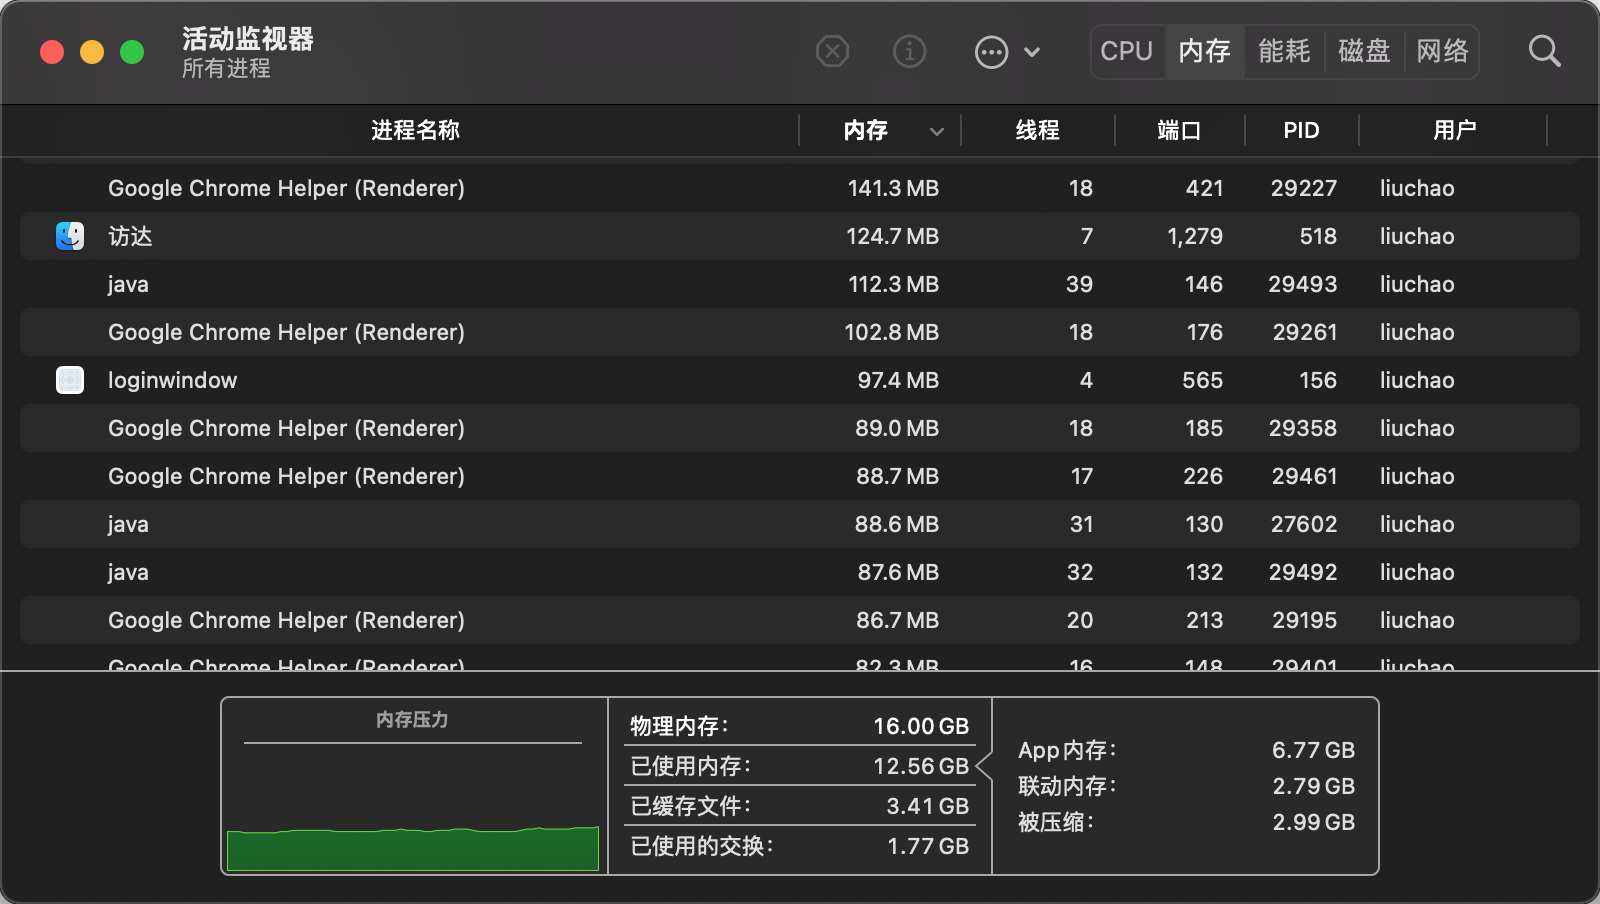This screenshot has width=1600, height=904.
Task: Select java process using 87.6 MB
Action: pos(800,572)
